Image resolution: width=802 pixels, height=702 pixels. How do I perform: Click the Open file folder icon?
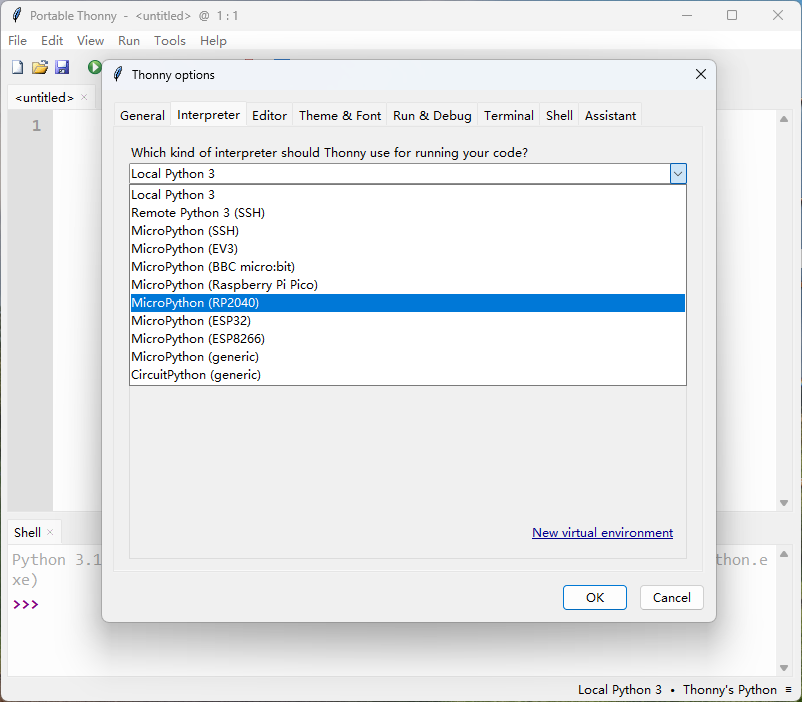(x=39, y=67)
